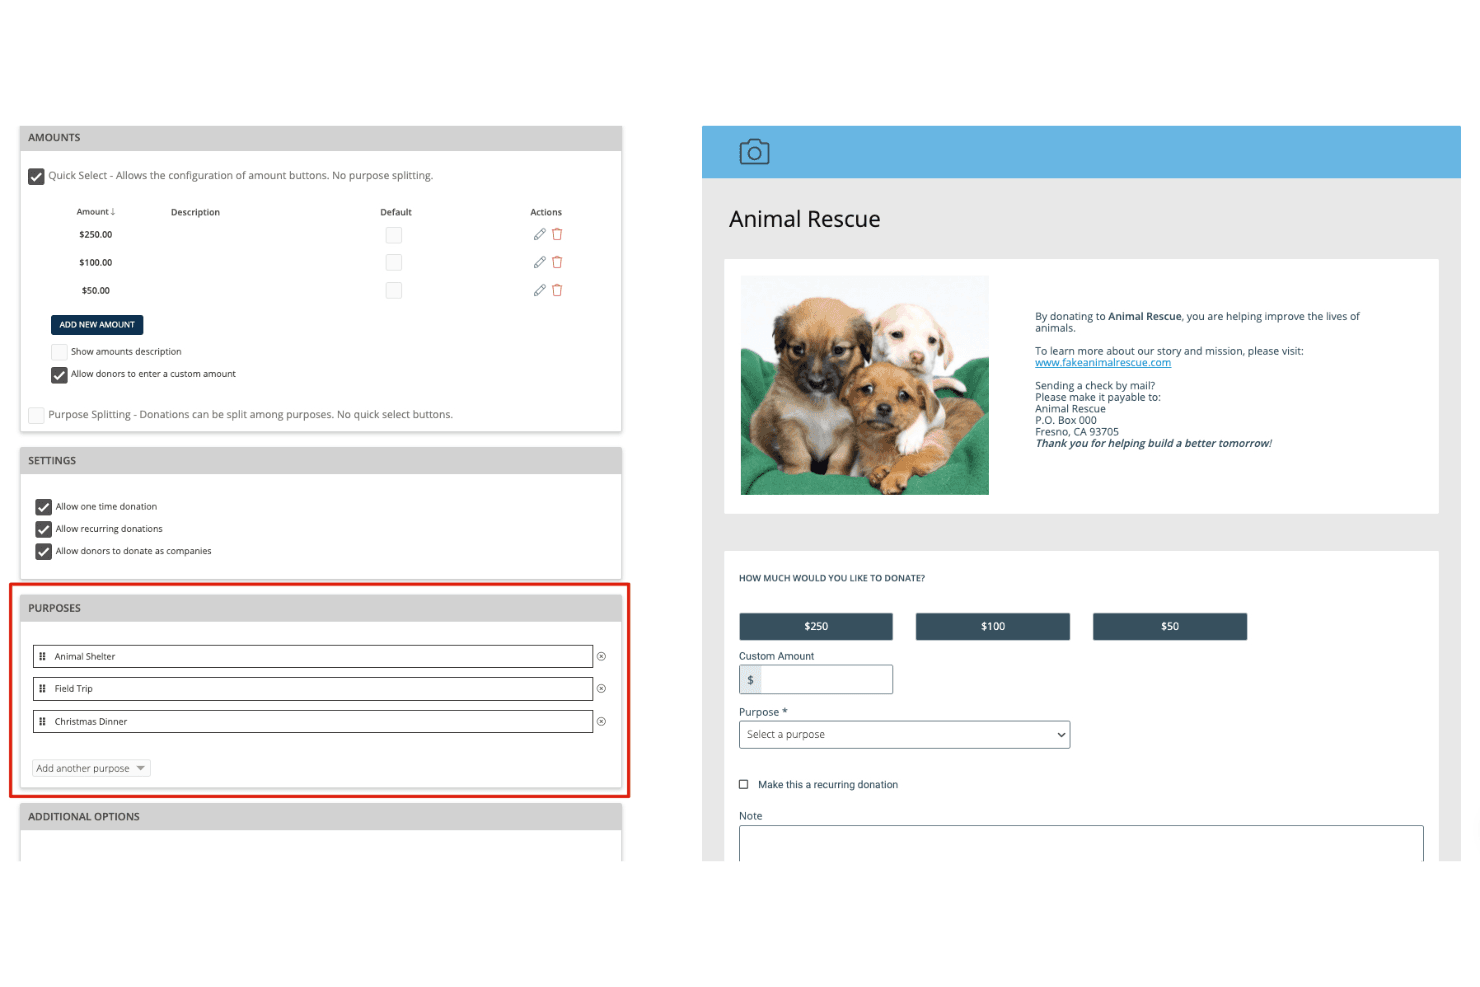The image size is (1480, 987).
Task: Open the www.fakeanimalrescue.com link
Action: pyautogui.click(x=1102, y=363)
